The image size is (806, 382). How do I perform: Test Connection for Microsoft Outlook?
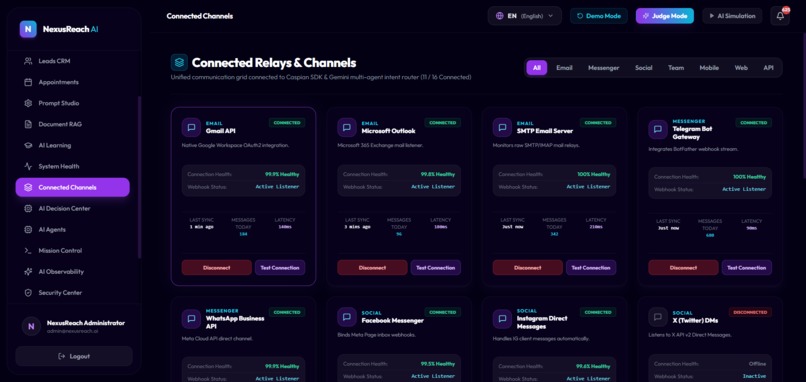(435, 268)
